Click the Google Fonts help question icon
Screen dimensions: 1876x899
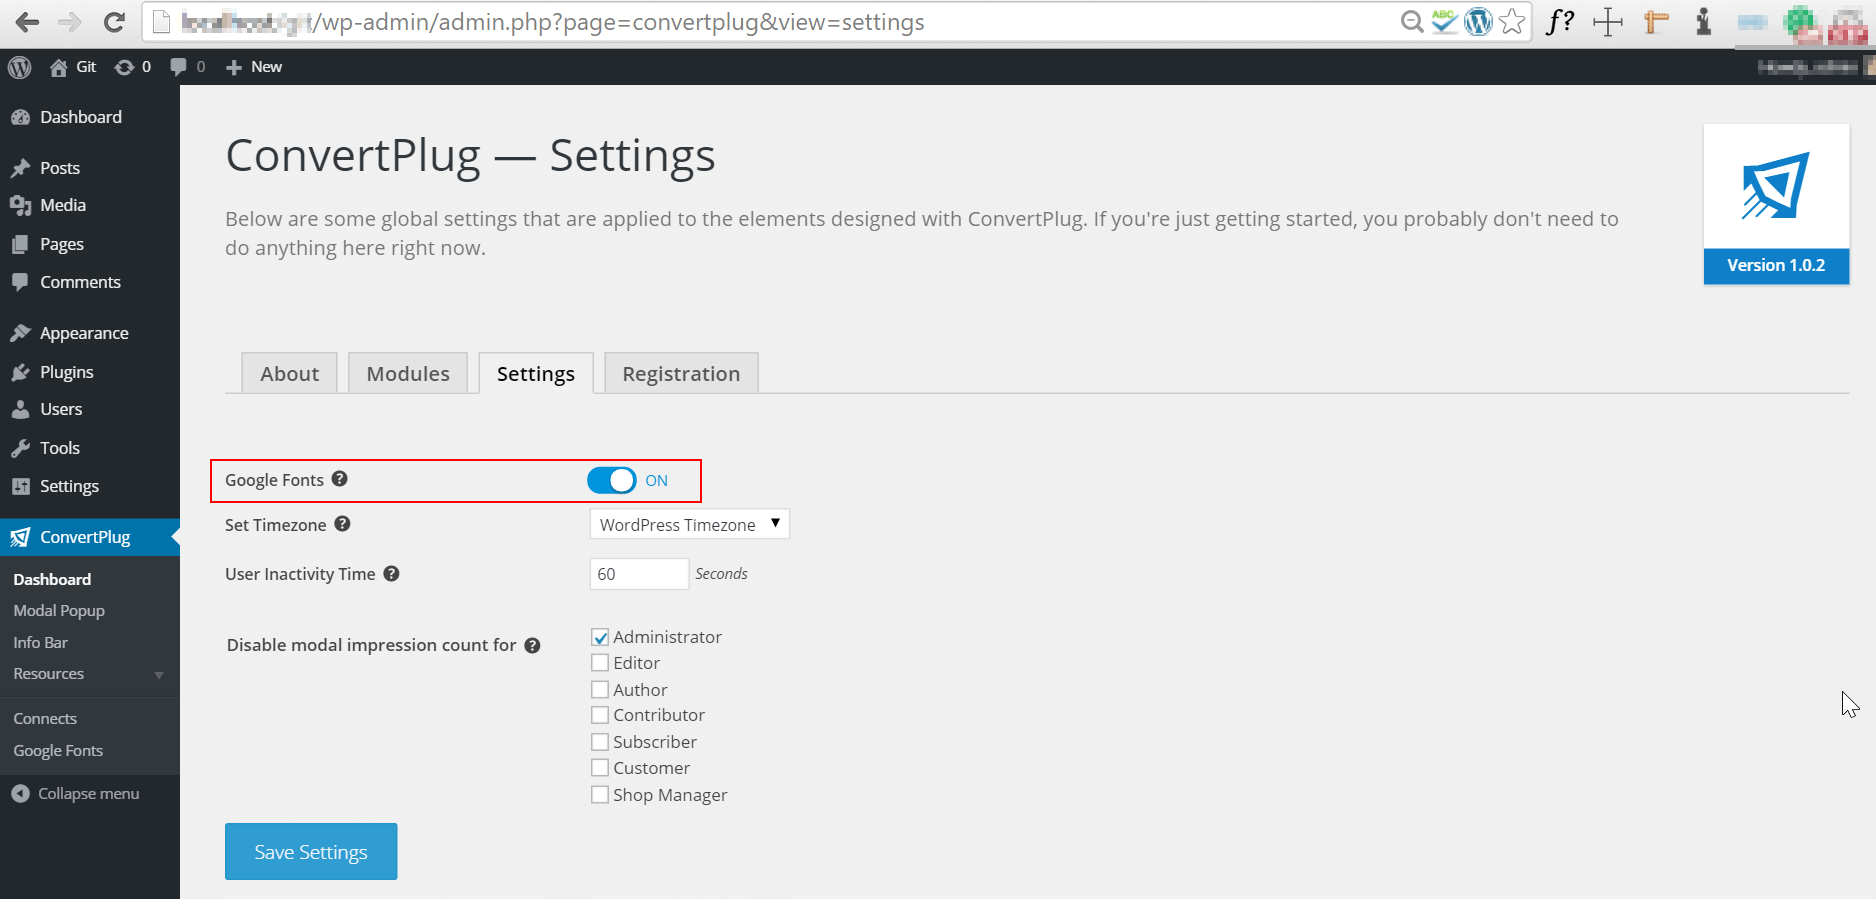tap(340, 479)
